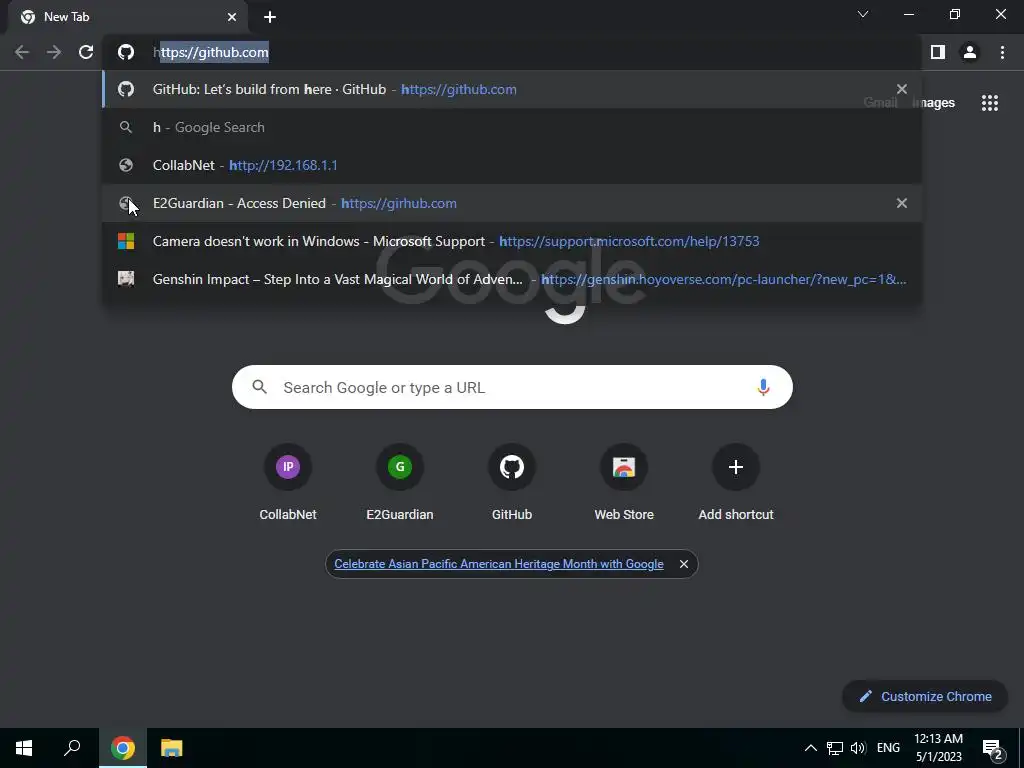This screenshot has height=768, width=1024.
Task: Select the Genshin Impact suggestion
Action: click(512, 279)
